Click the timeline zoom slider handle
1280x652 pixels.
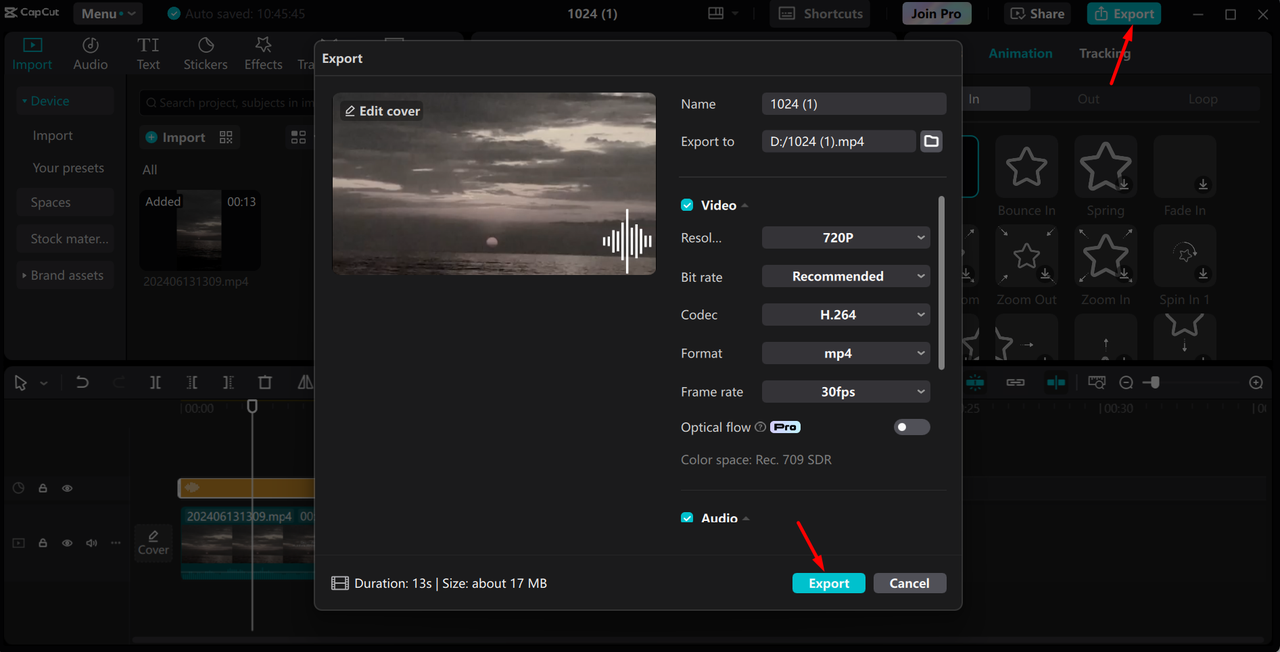pyautogui.click(x=1153, y=382)
